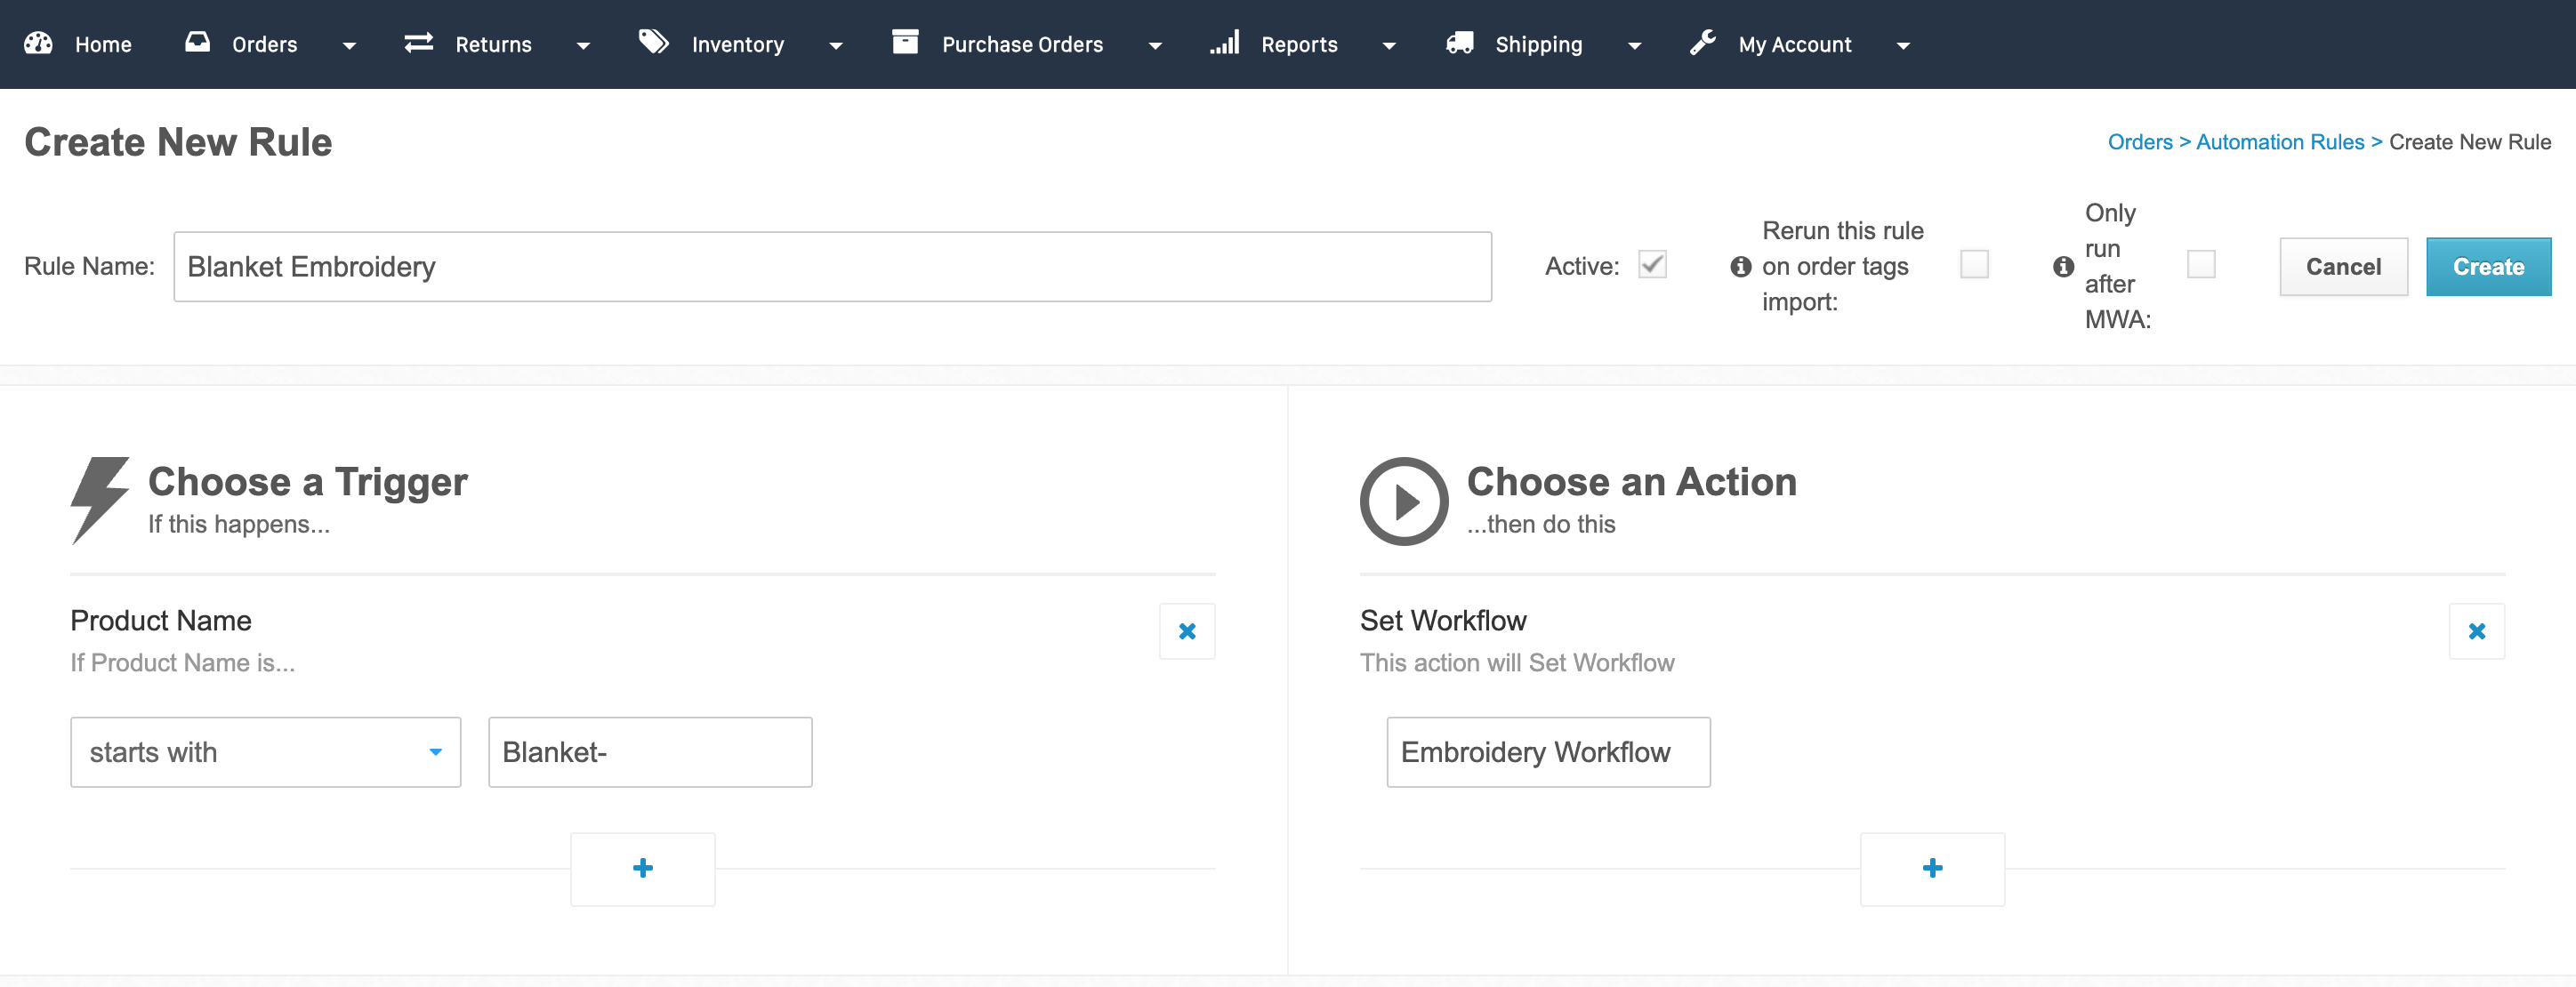Screen dimensions: 2576x987
Task: Open the Returns menu
Action: click(x=493, y=45)
